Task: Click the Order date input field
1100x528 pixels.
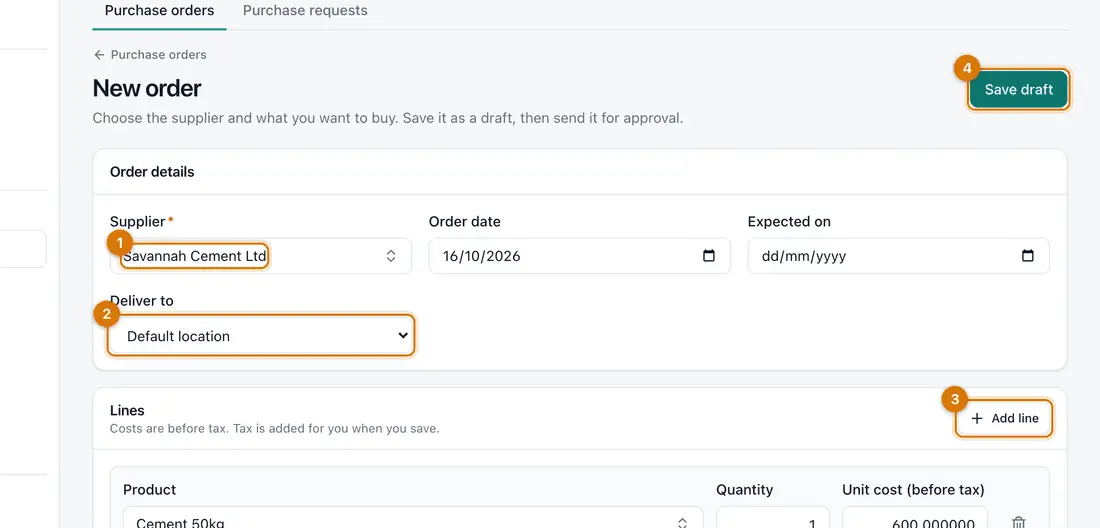Action: (x=579, y=256)
